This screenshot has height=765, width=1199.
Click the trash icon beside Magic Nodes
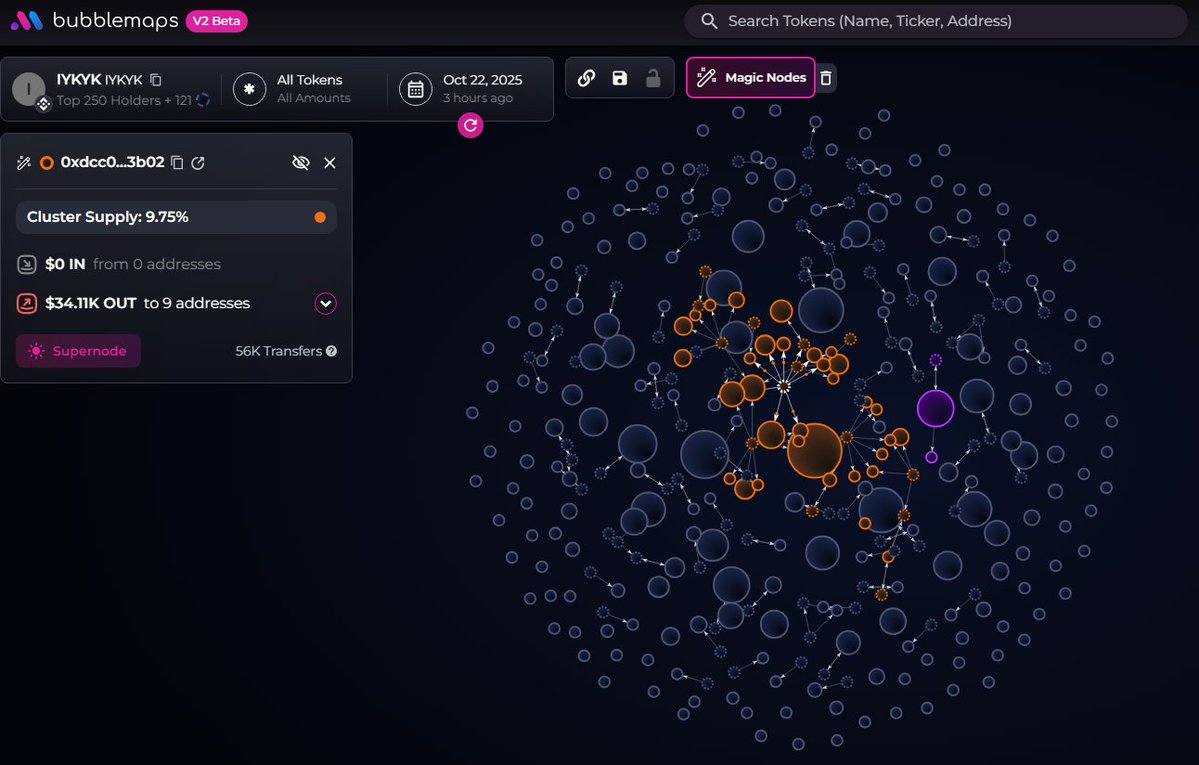(x=825, y=78)
